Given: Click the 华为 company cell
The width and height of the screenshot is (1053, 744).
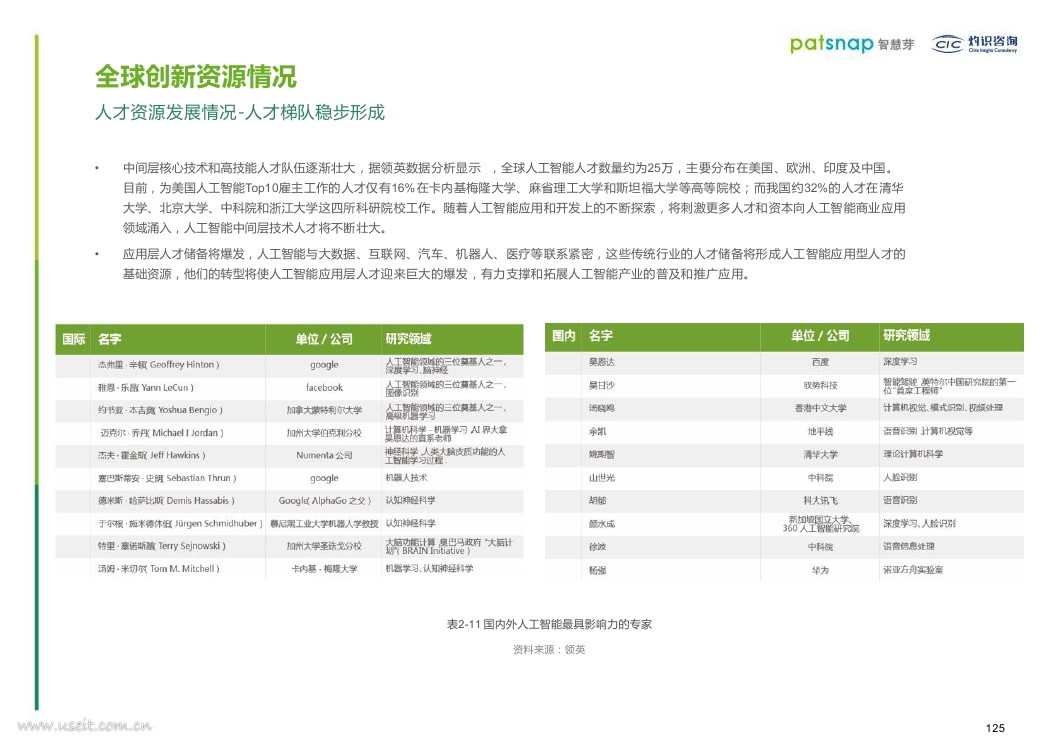Looking at the screenshot, I should click(820, 571).
